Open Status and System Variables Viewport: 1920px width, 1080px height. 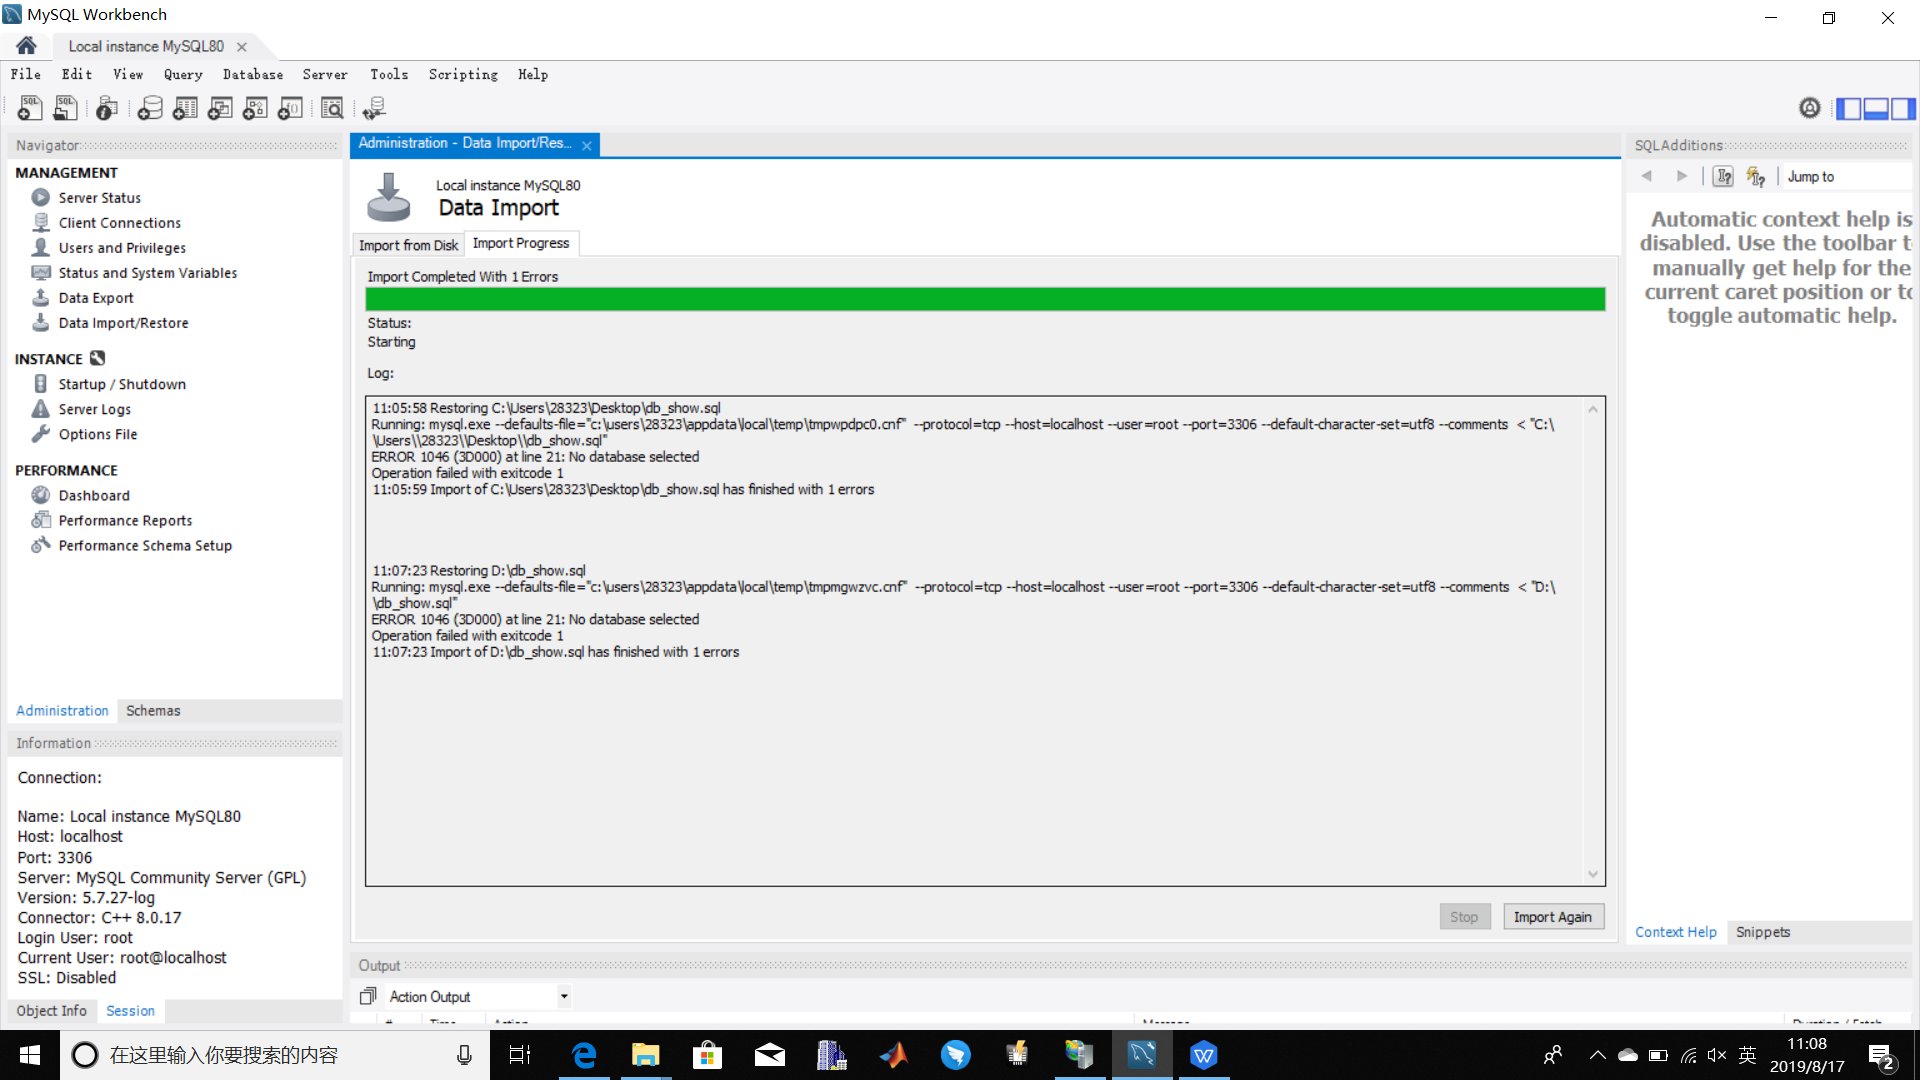tap(147, 273)
